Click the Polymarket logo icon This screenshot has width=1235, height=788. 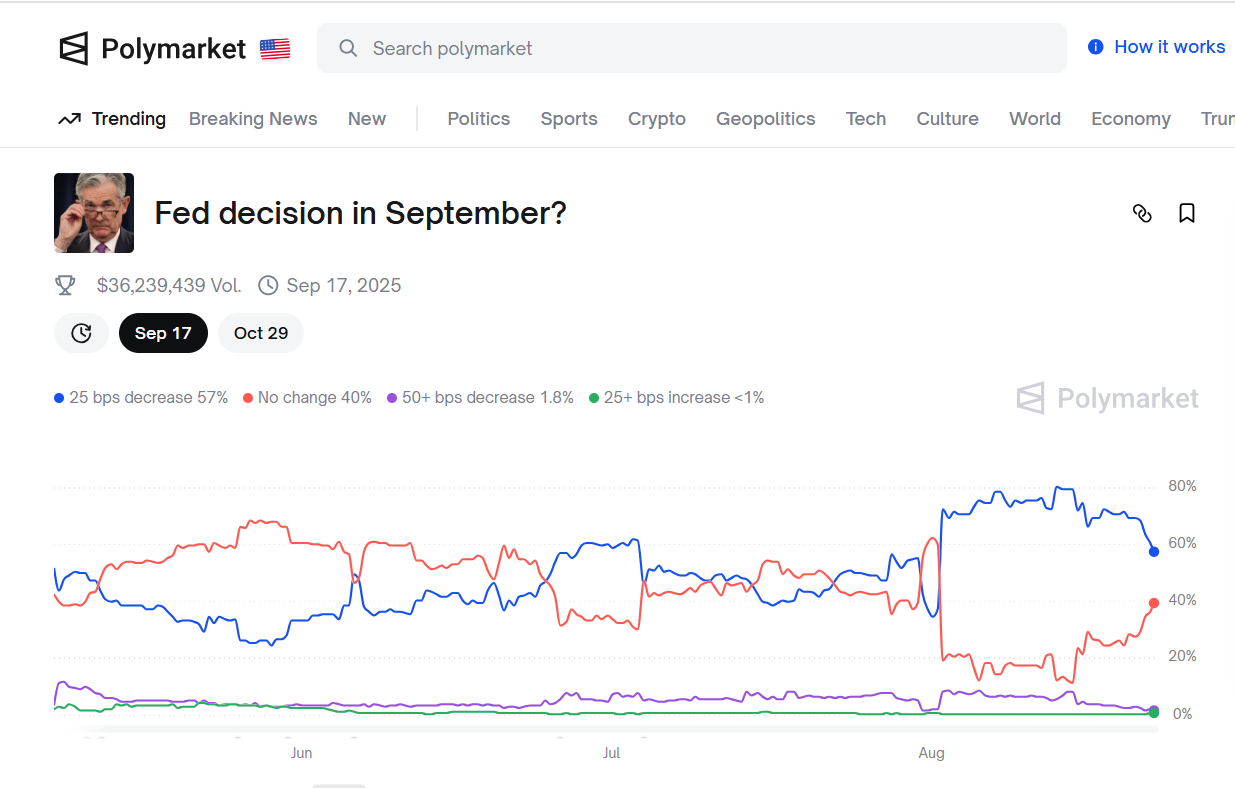point(74,48)
